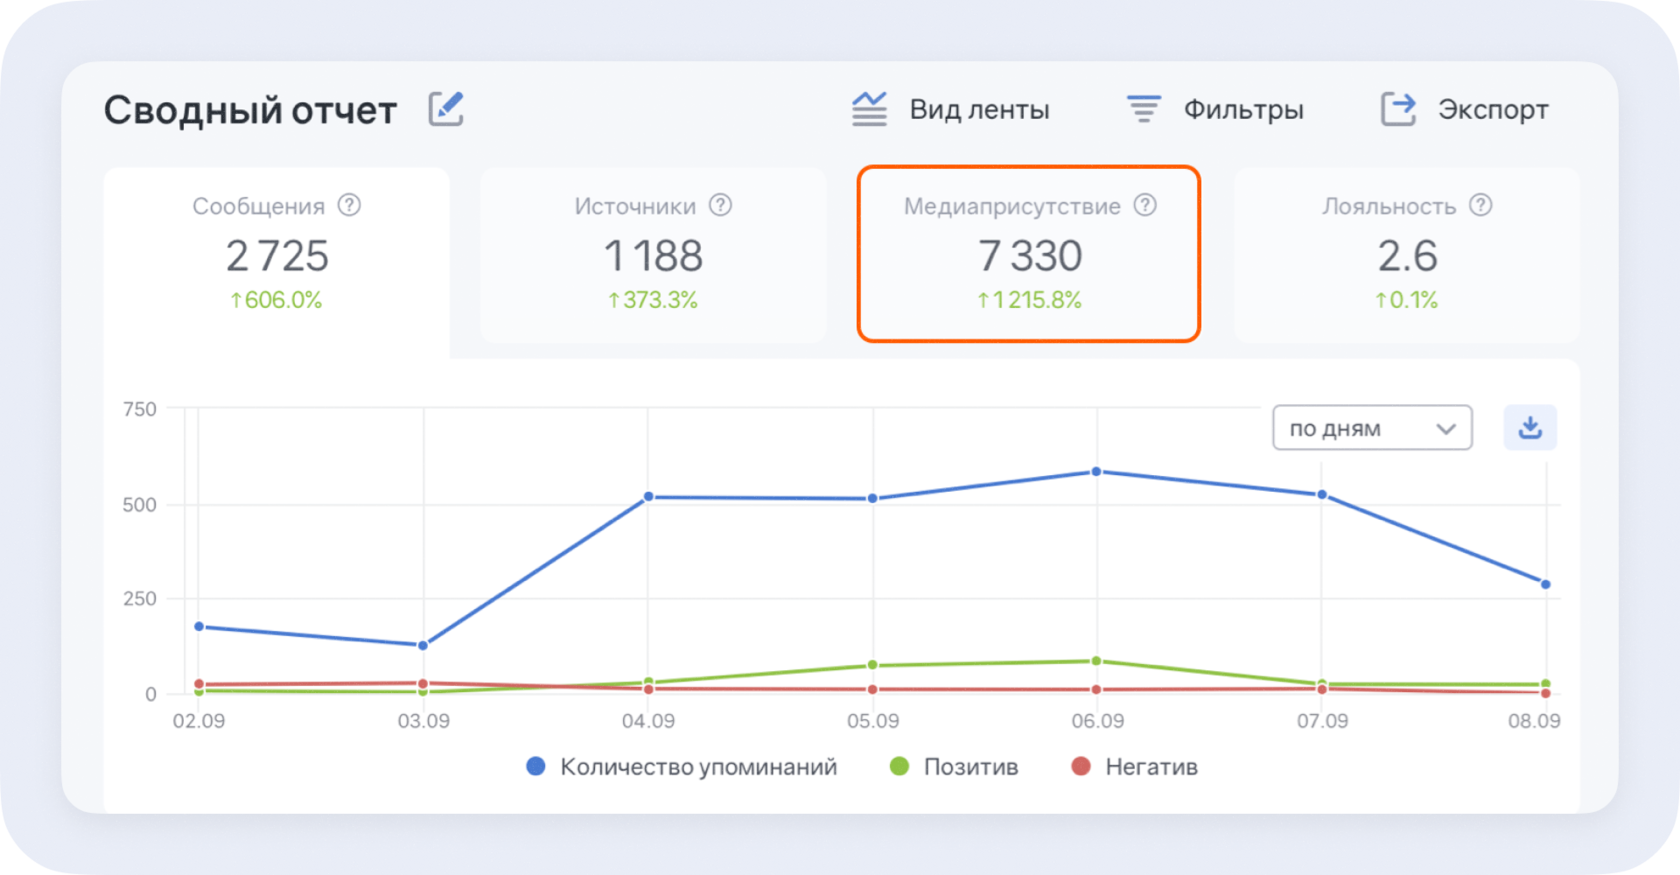
Task: Toggle Негатив series in chart legend
Action: [1135, 767]
